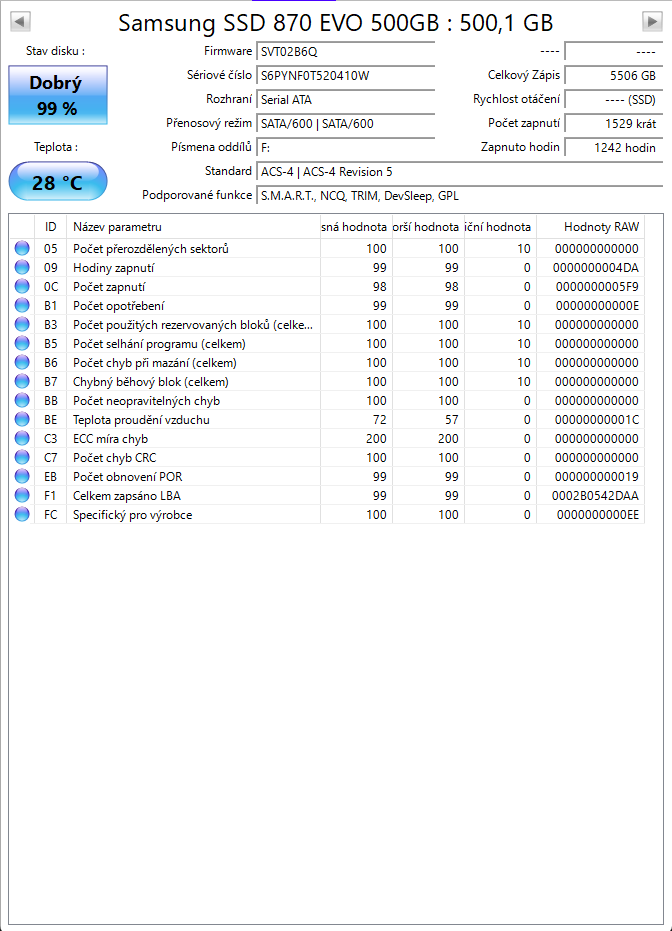Select row Počet selhání programu (celkem)

tap(327, 343)
